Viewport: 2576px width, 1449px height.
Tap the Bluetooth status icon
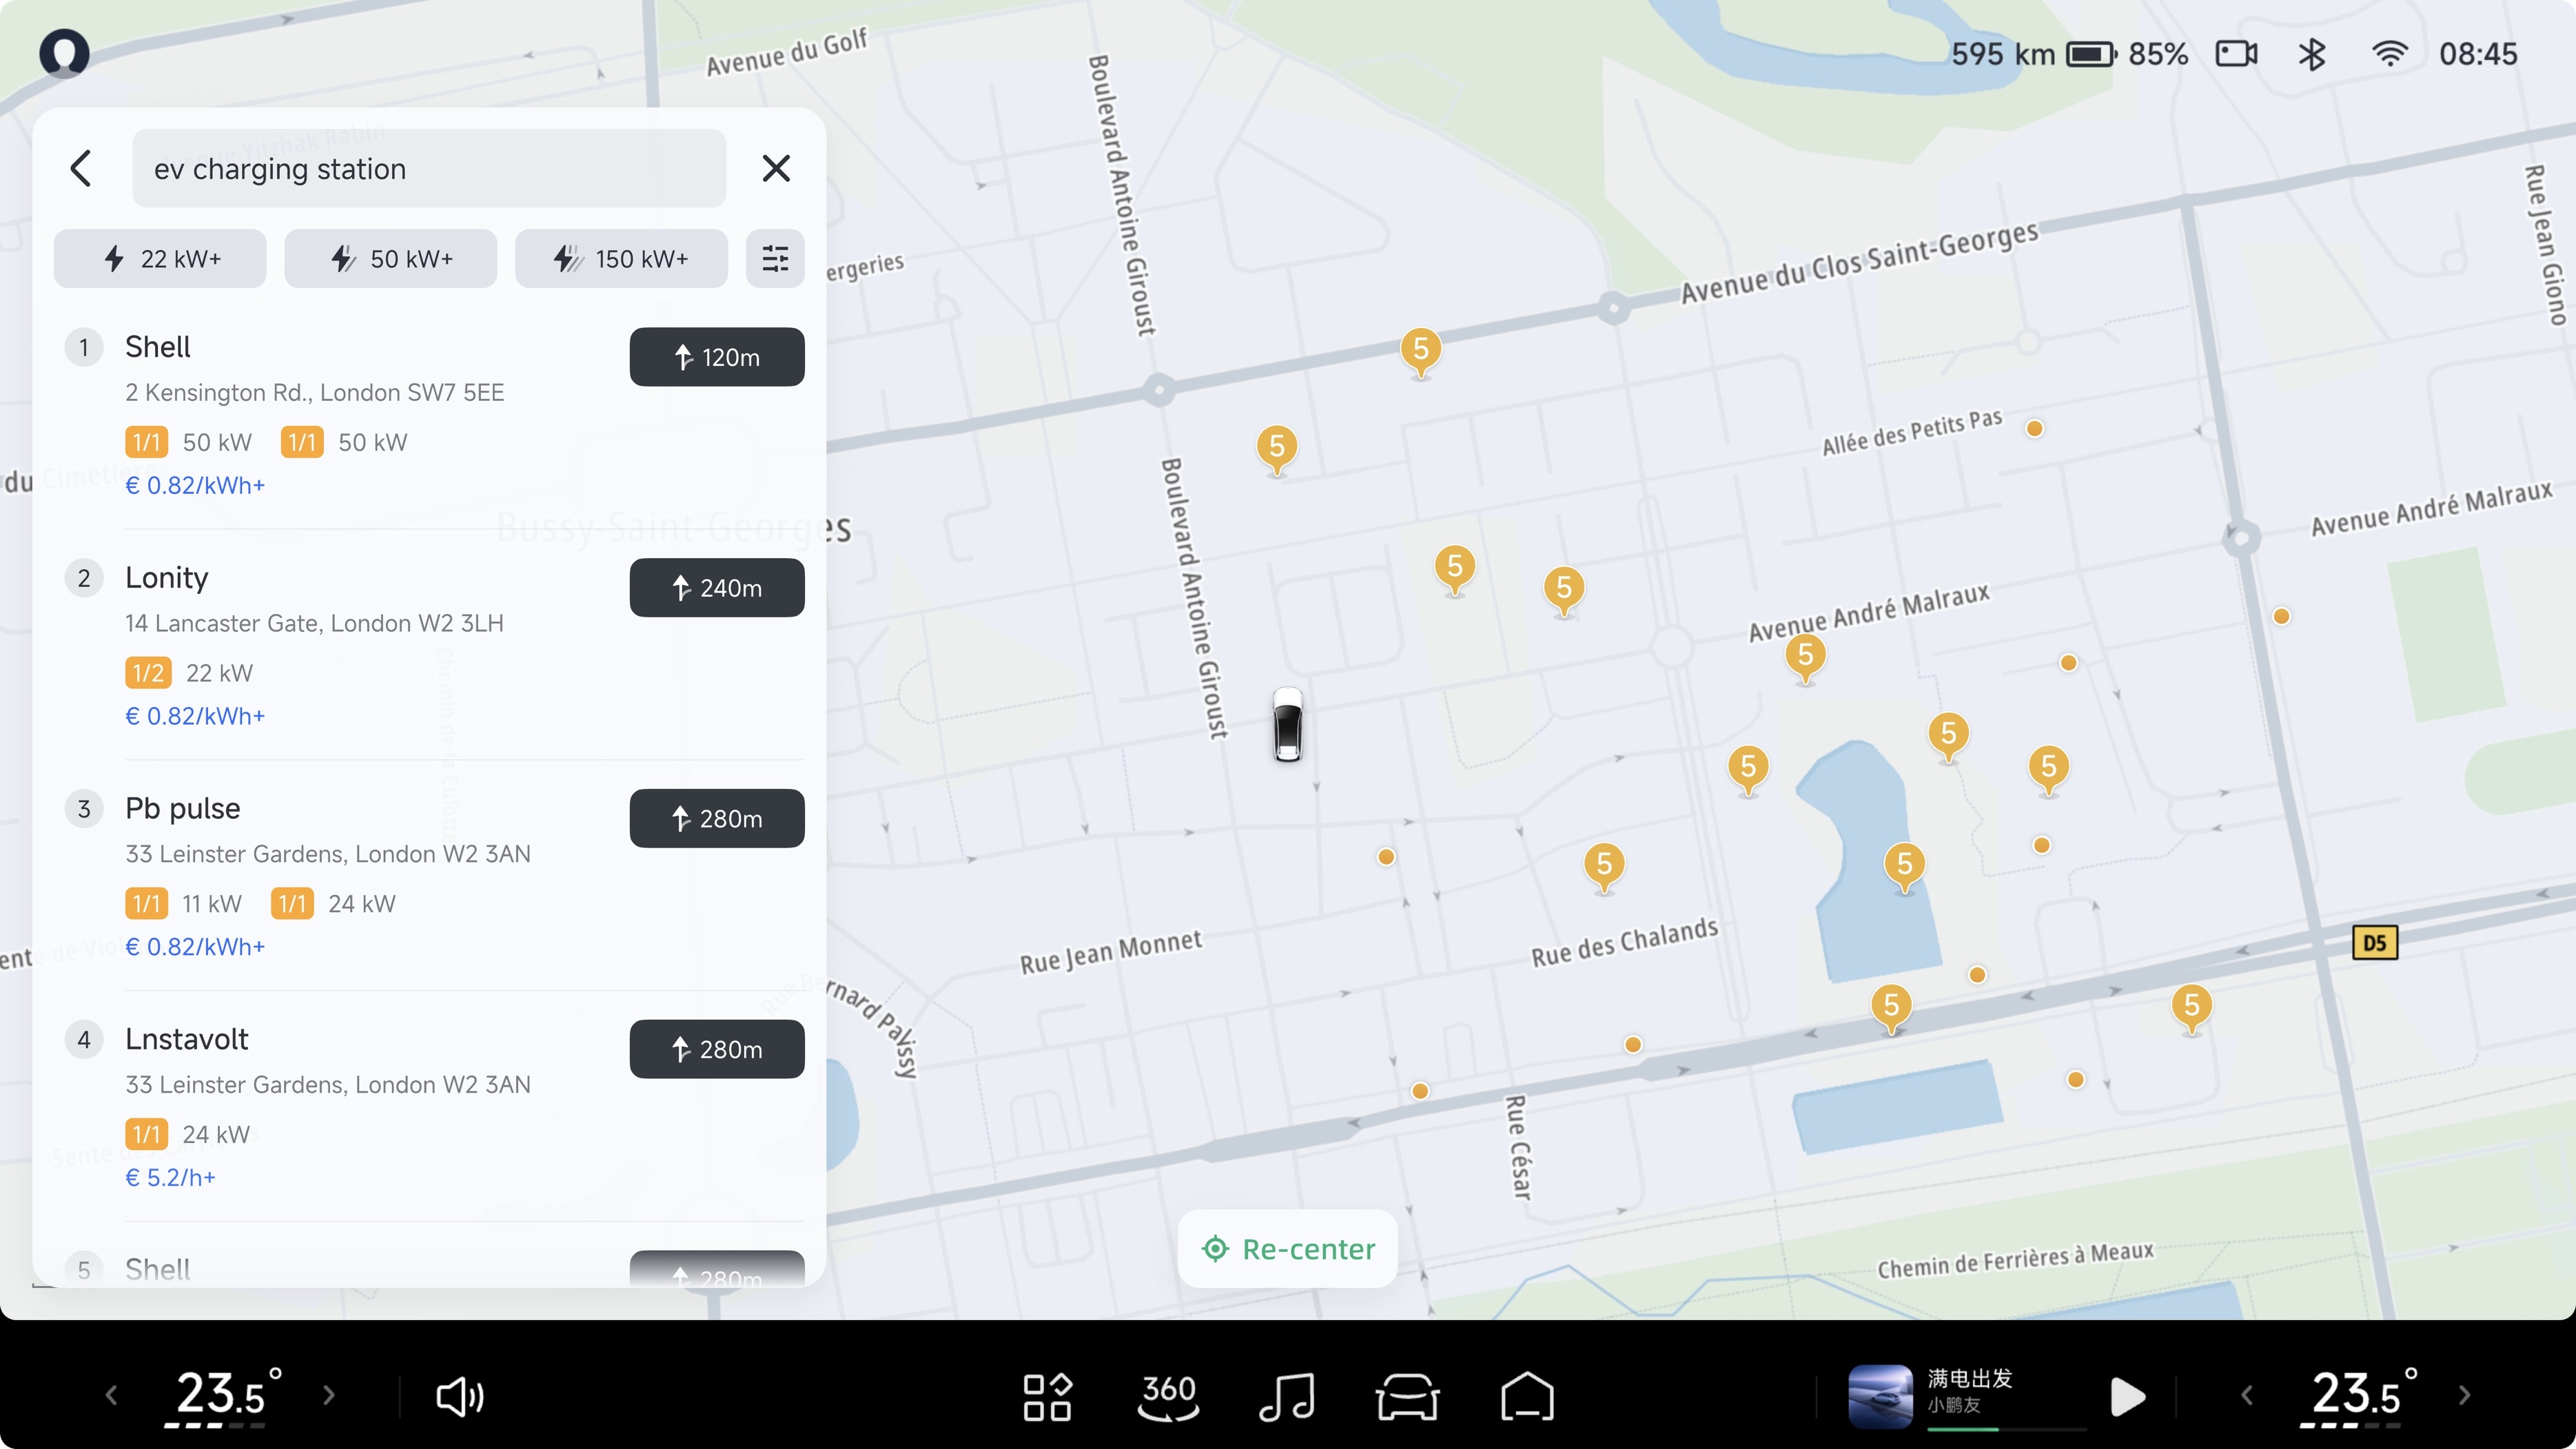2311,54
